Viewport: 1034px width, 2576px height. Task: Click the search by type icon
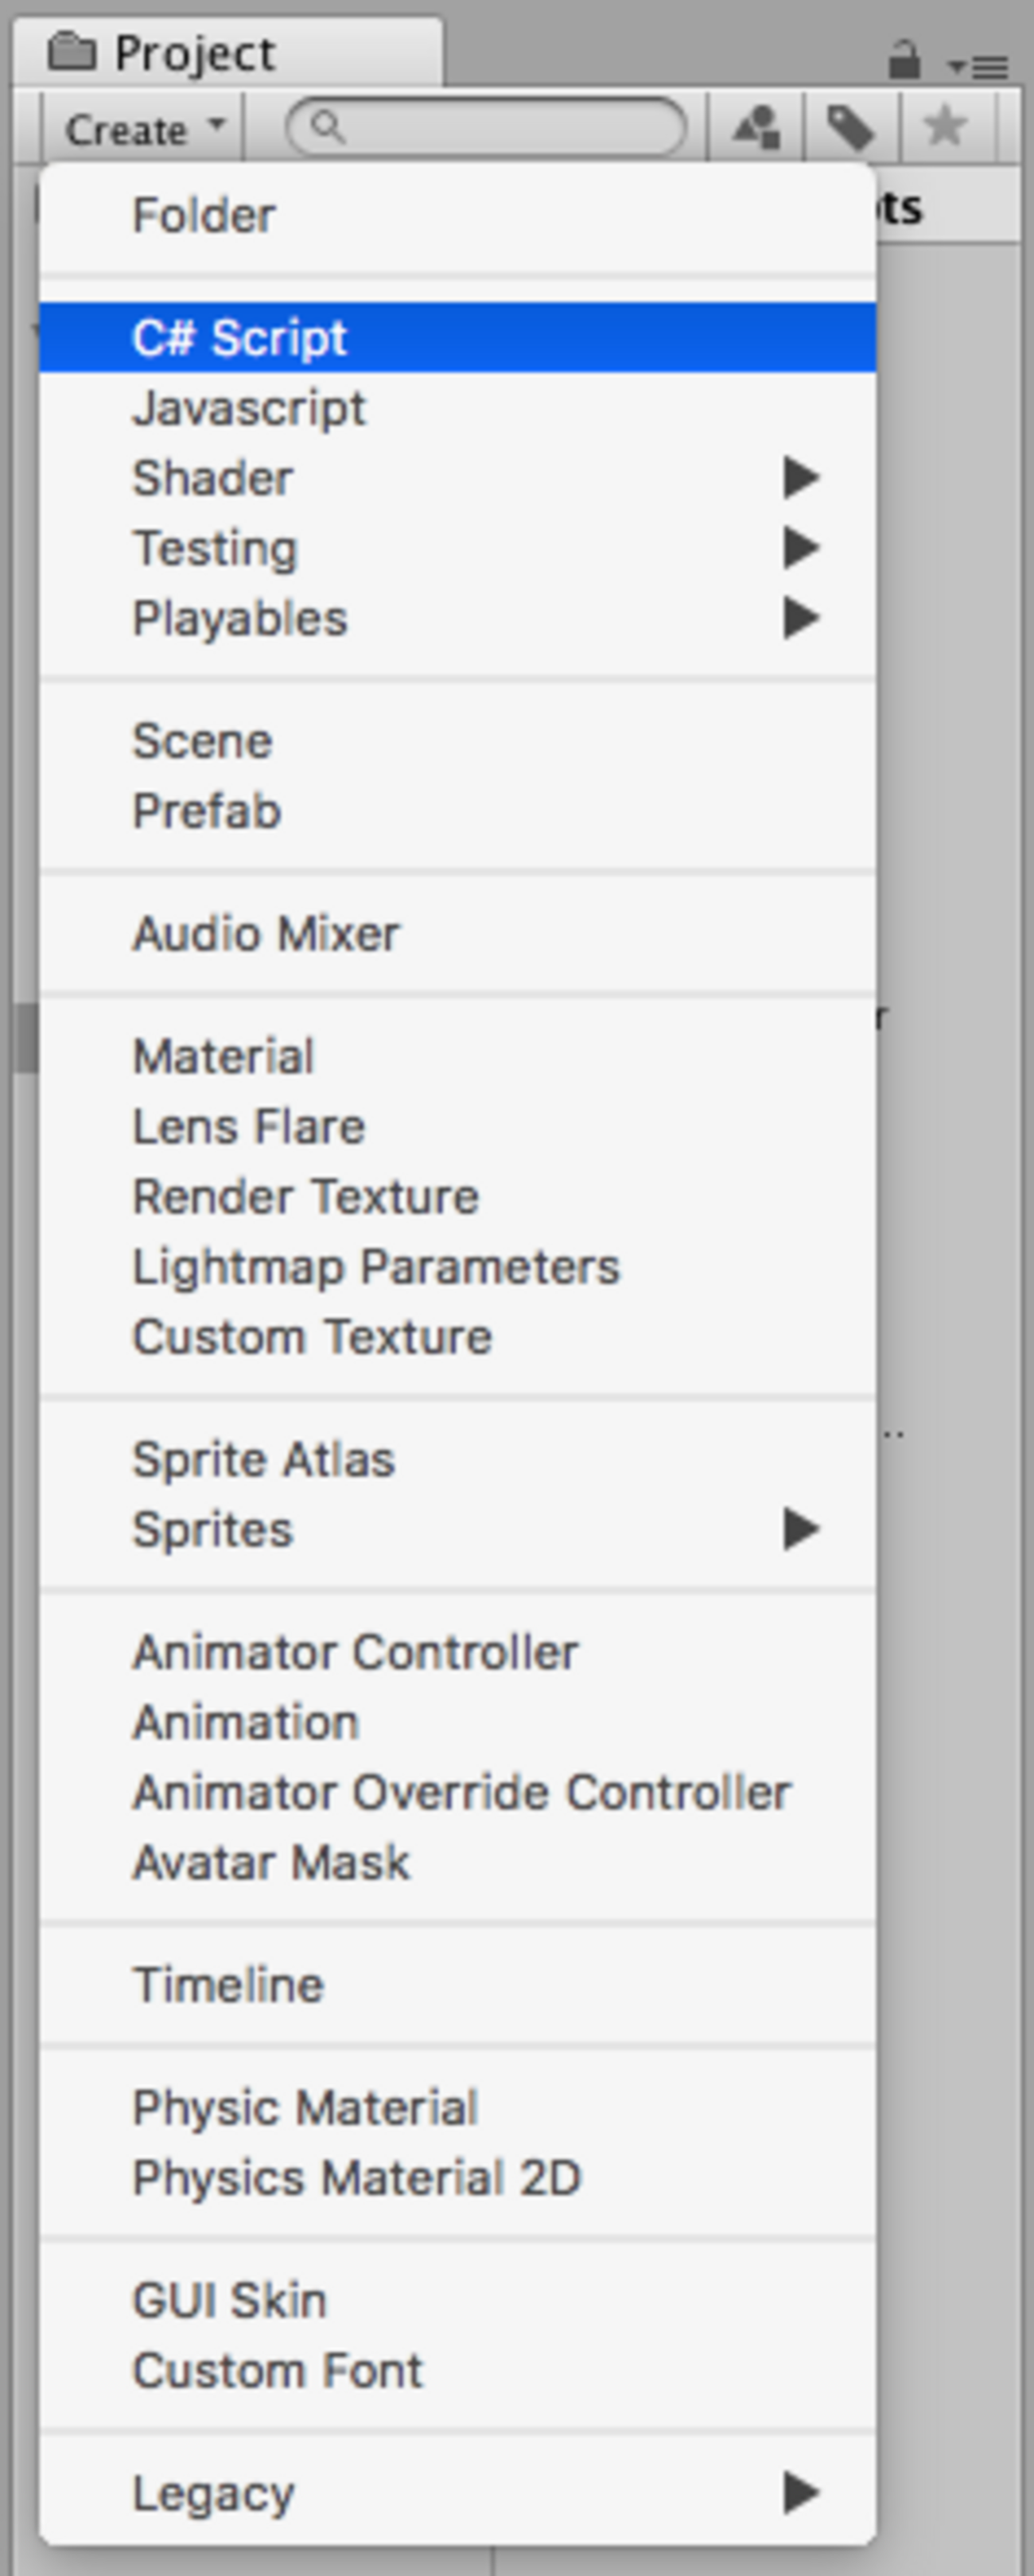(x=757, y=127)
